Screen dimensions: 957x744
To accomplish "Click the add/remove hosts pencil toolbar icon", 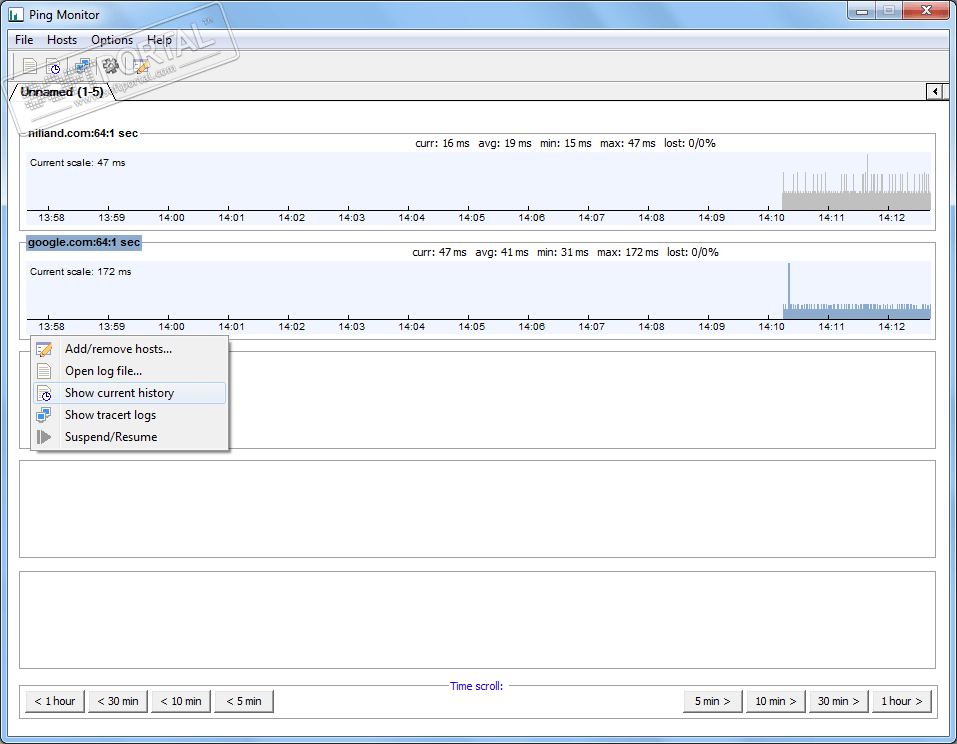I will (141, 65).
